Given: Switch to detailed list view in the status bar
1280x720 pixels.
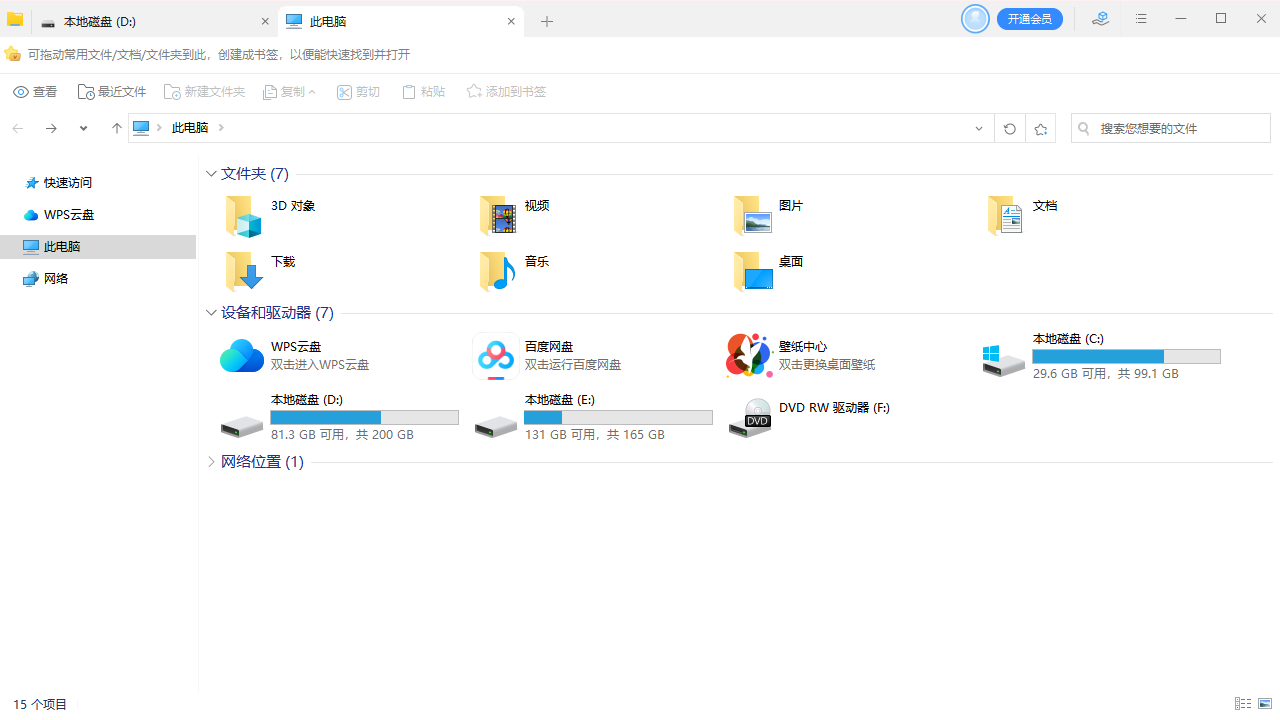Looking at the screenshot, I should [x=1242, y=704].
